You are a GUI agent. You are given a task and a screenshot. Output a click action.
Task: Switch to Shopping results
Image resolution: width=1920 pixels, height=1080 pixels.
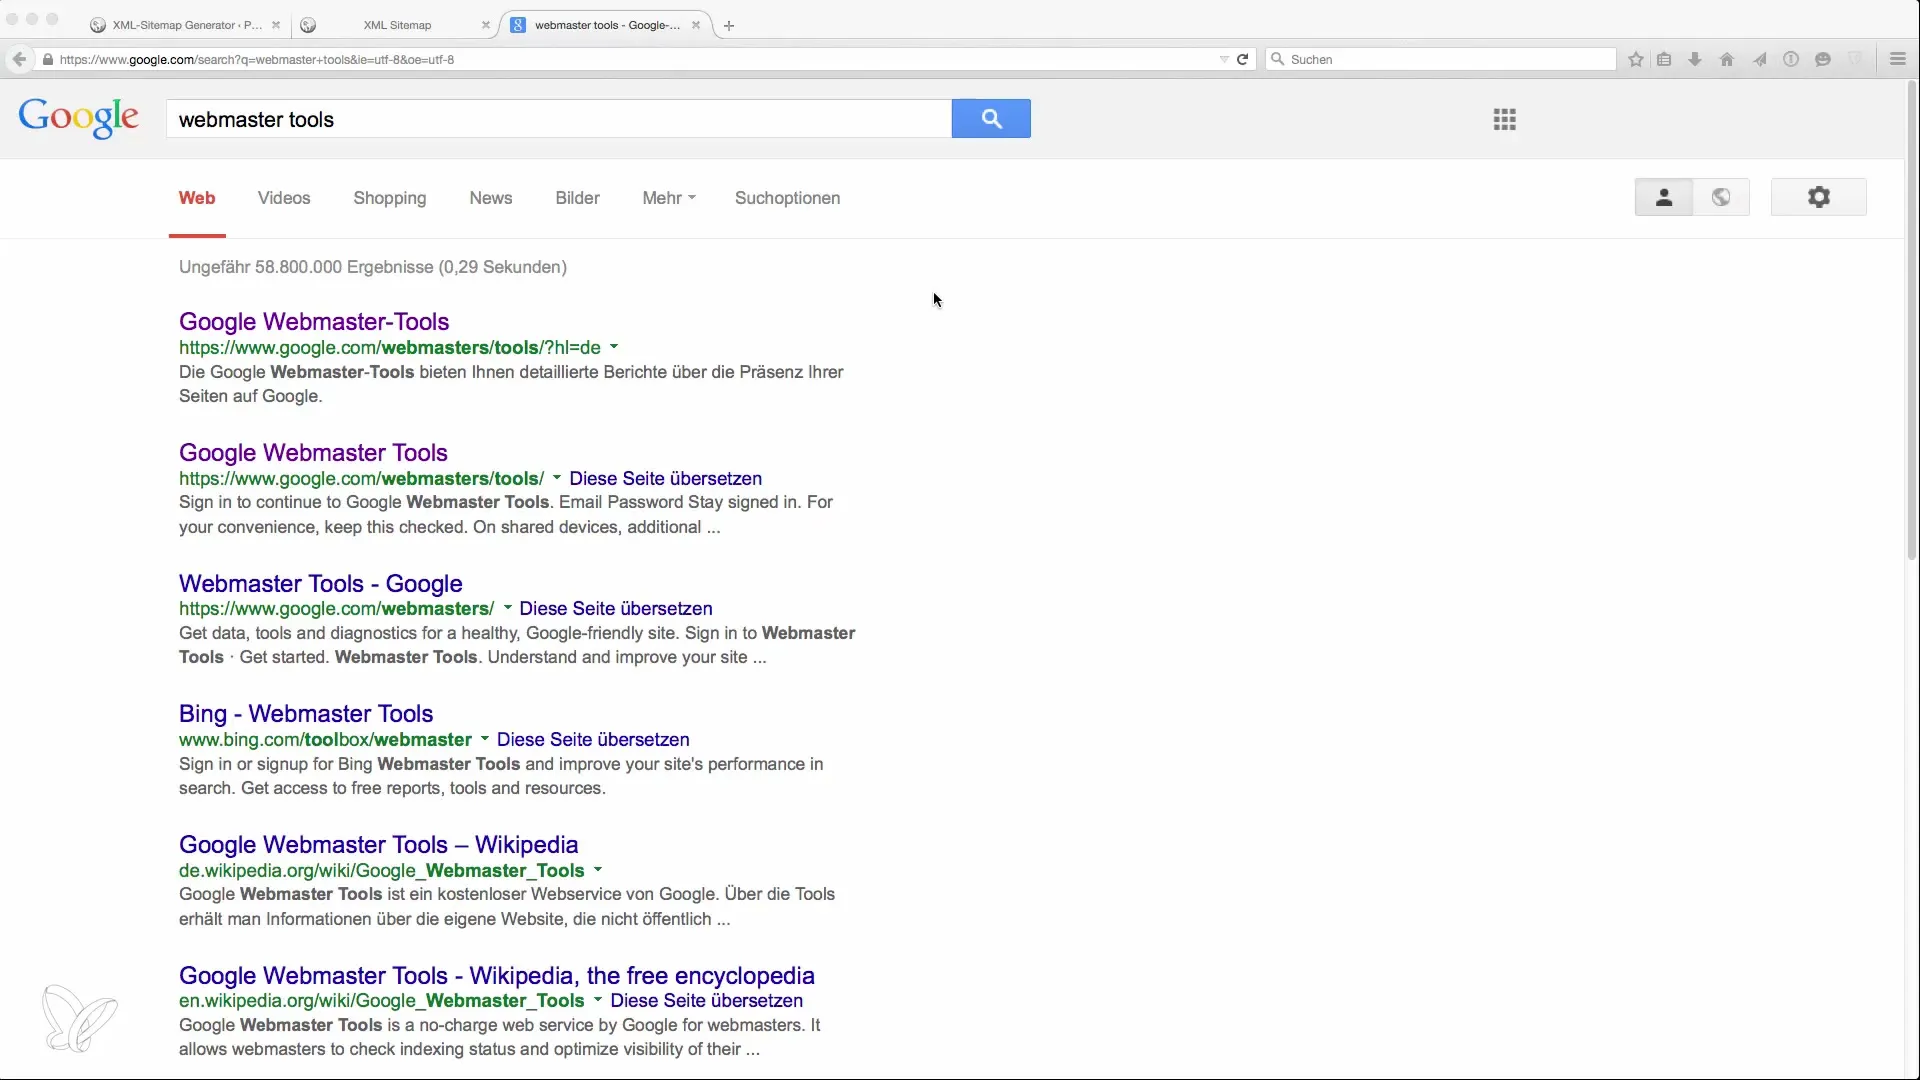point(390,198)
